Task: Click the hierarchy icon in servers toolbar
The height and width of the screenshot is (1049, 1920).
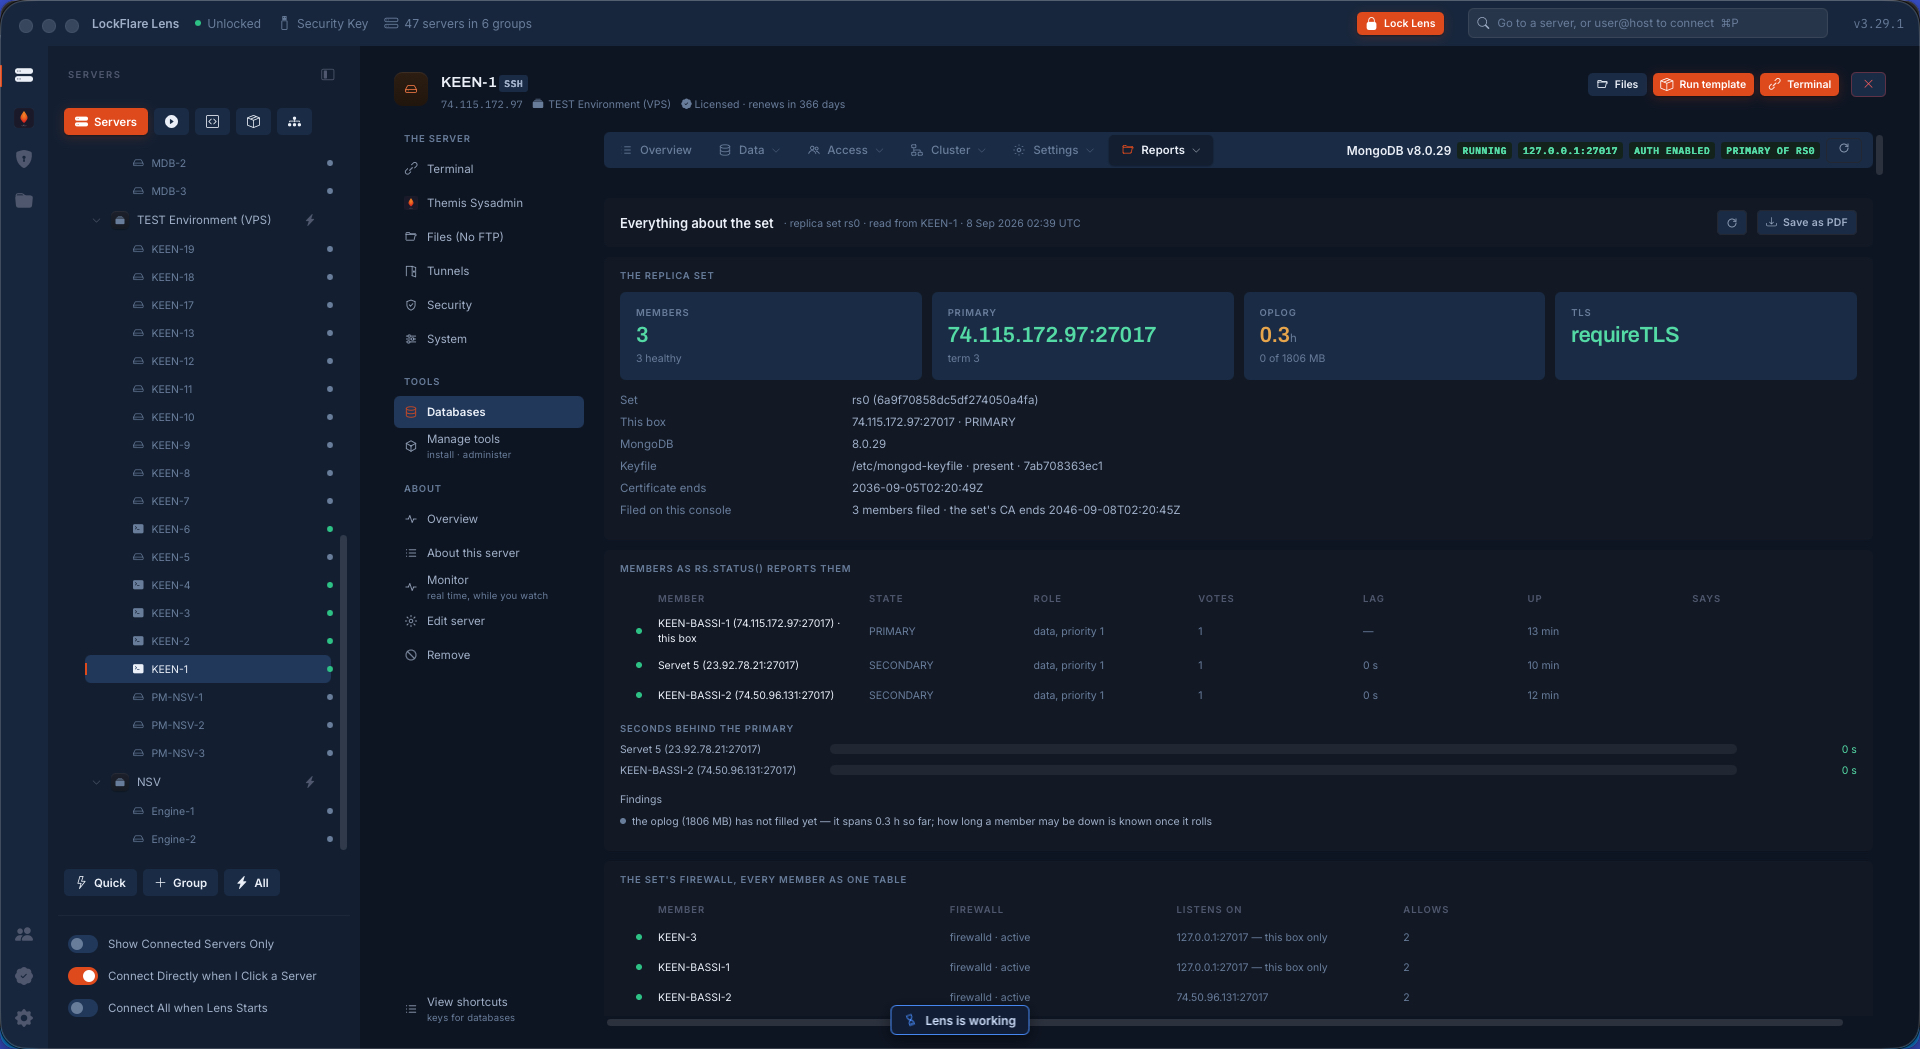Action: (x=294, y=122)
